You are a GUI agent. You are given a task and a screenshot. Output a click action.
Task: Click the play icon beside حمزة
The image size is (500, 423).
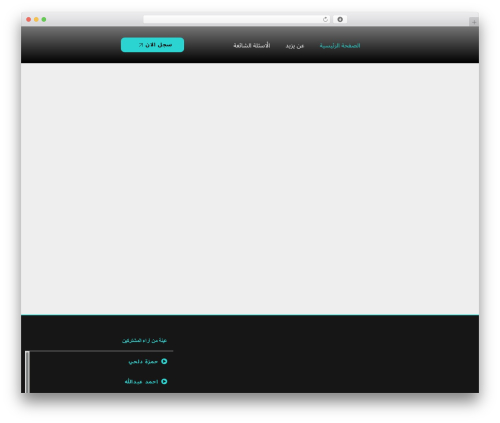[x=164, y=361]
